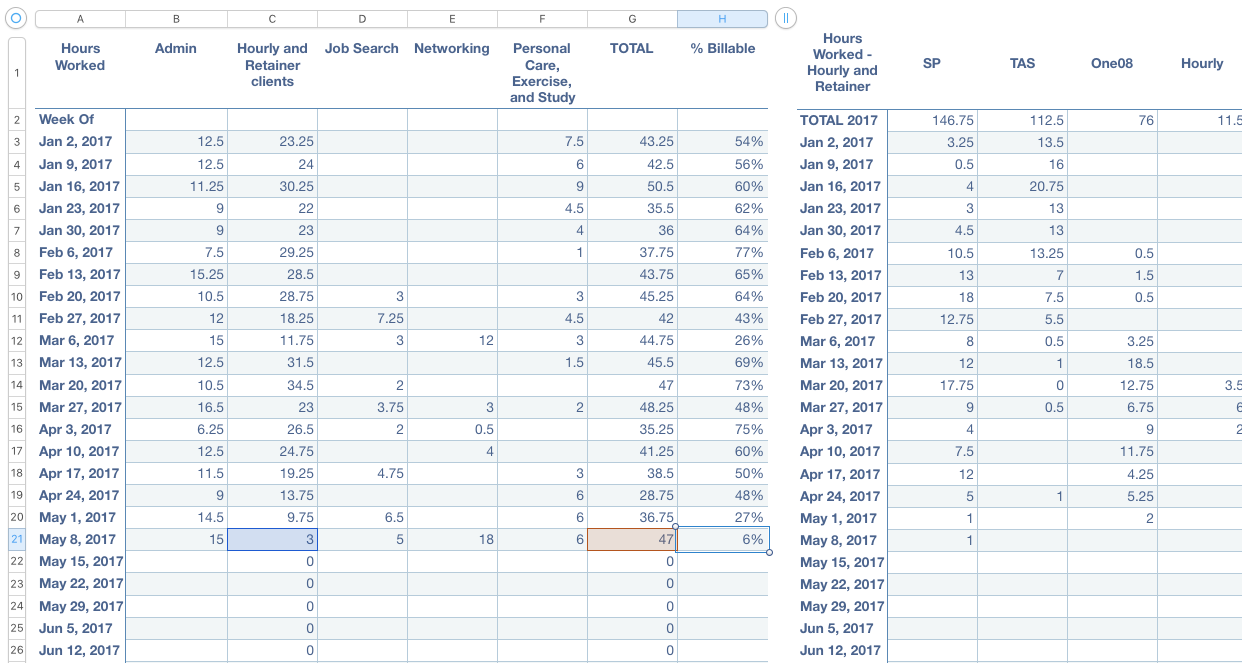Select row 1 header number
The height and width of the screenshot is (663, 1242).
pos(16,73)
